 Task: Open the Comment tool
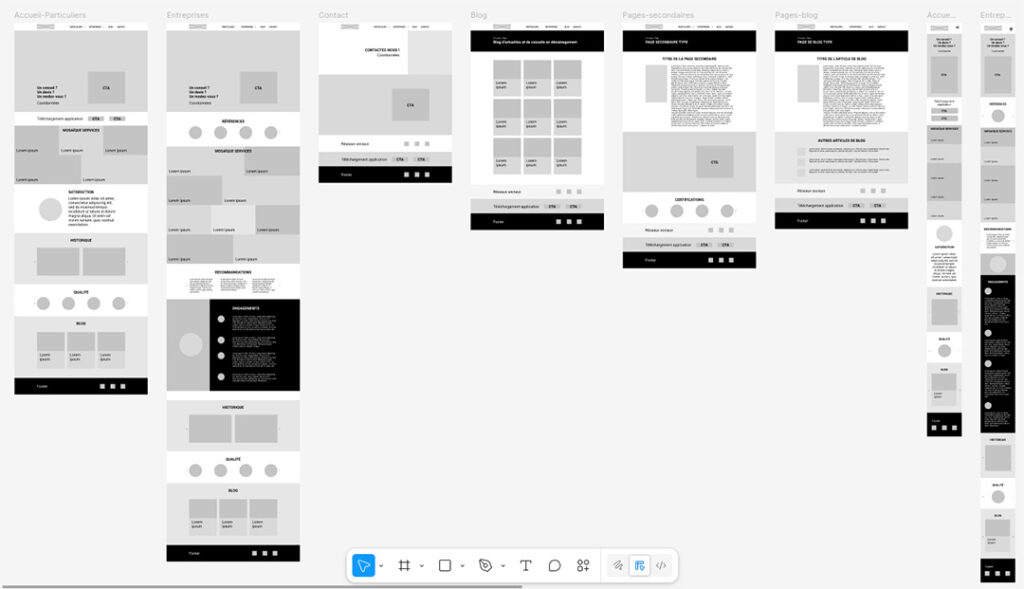click(x=553, y=566)
